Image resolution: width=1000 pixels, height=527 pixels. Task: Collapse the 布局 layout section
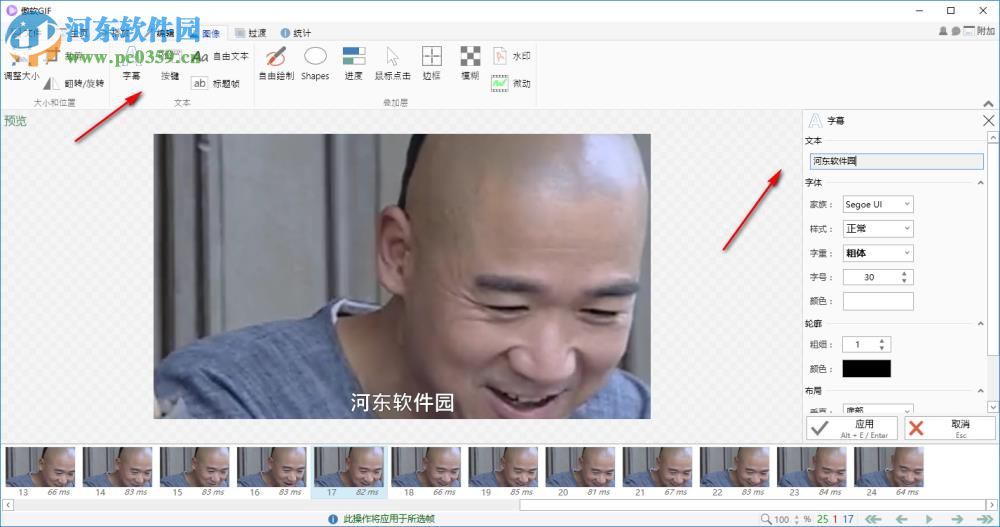click(980, 390)
